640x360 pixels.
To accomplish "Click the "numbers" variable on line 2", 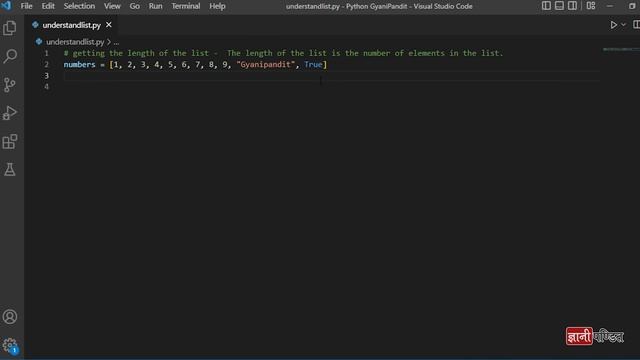I will point(79,64).
